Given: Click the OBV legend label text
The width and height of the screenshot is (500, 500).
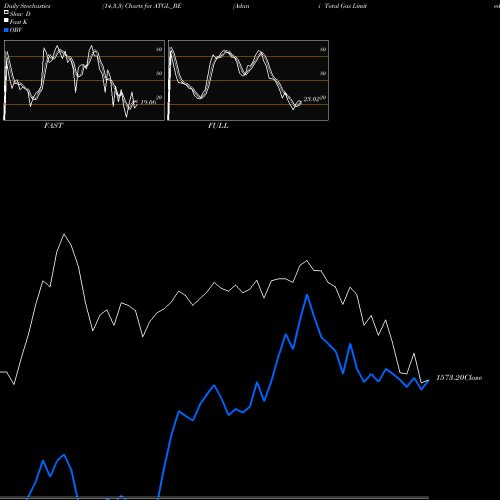Looking at the screenshot, I should (16, 30).
